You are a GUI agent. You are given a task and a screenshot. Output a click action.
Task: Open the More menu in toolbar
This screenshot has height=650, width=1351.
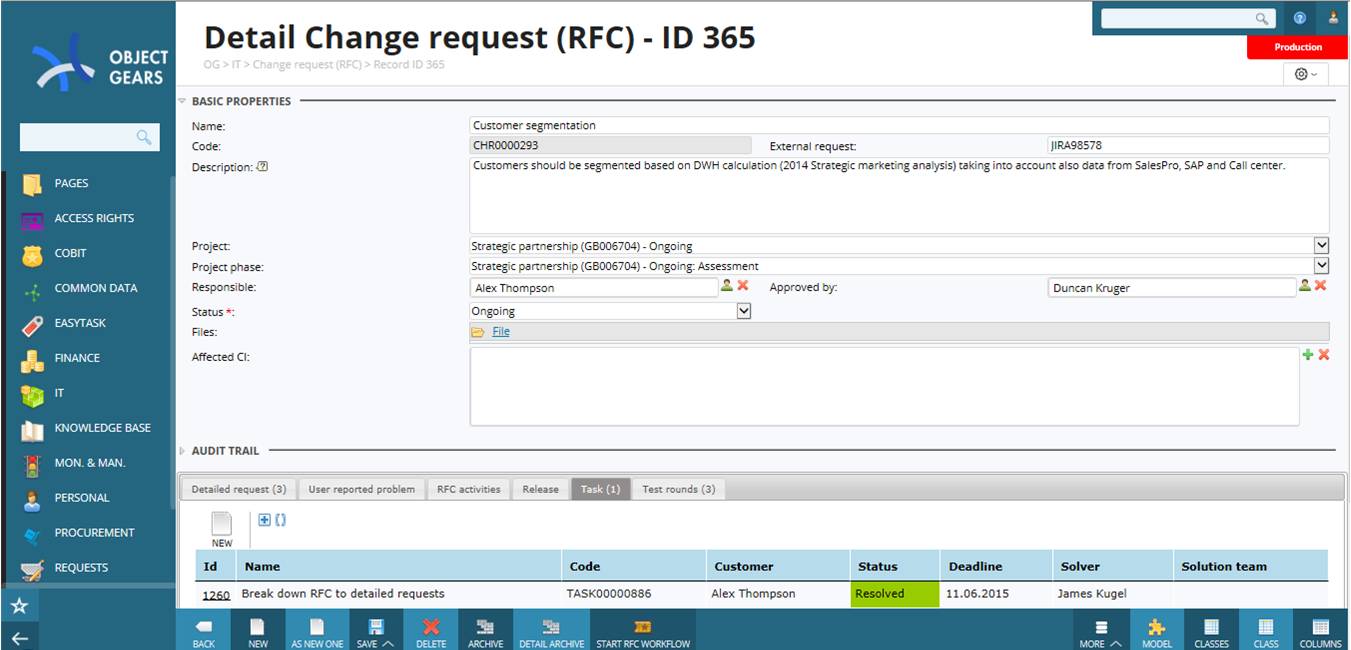tap(1100, 633)
